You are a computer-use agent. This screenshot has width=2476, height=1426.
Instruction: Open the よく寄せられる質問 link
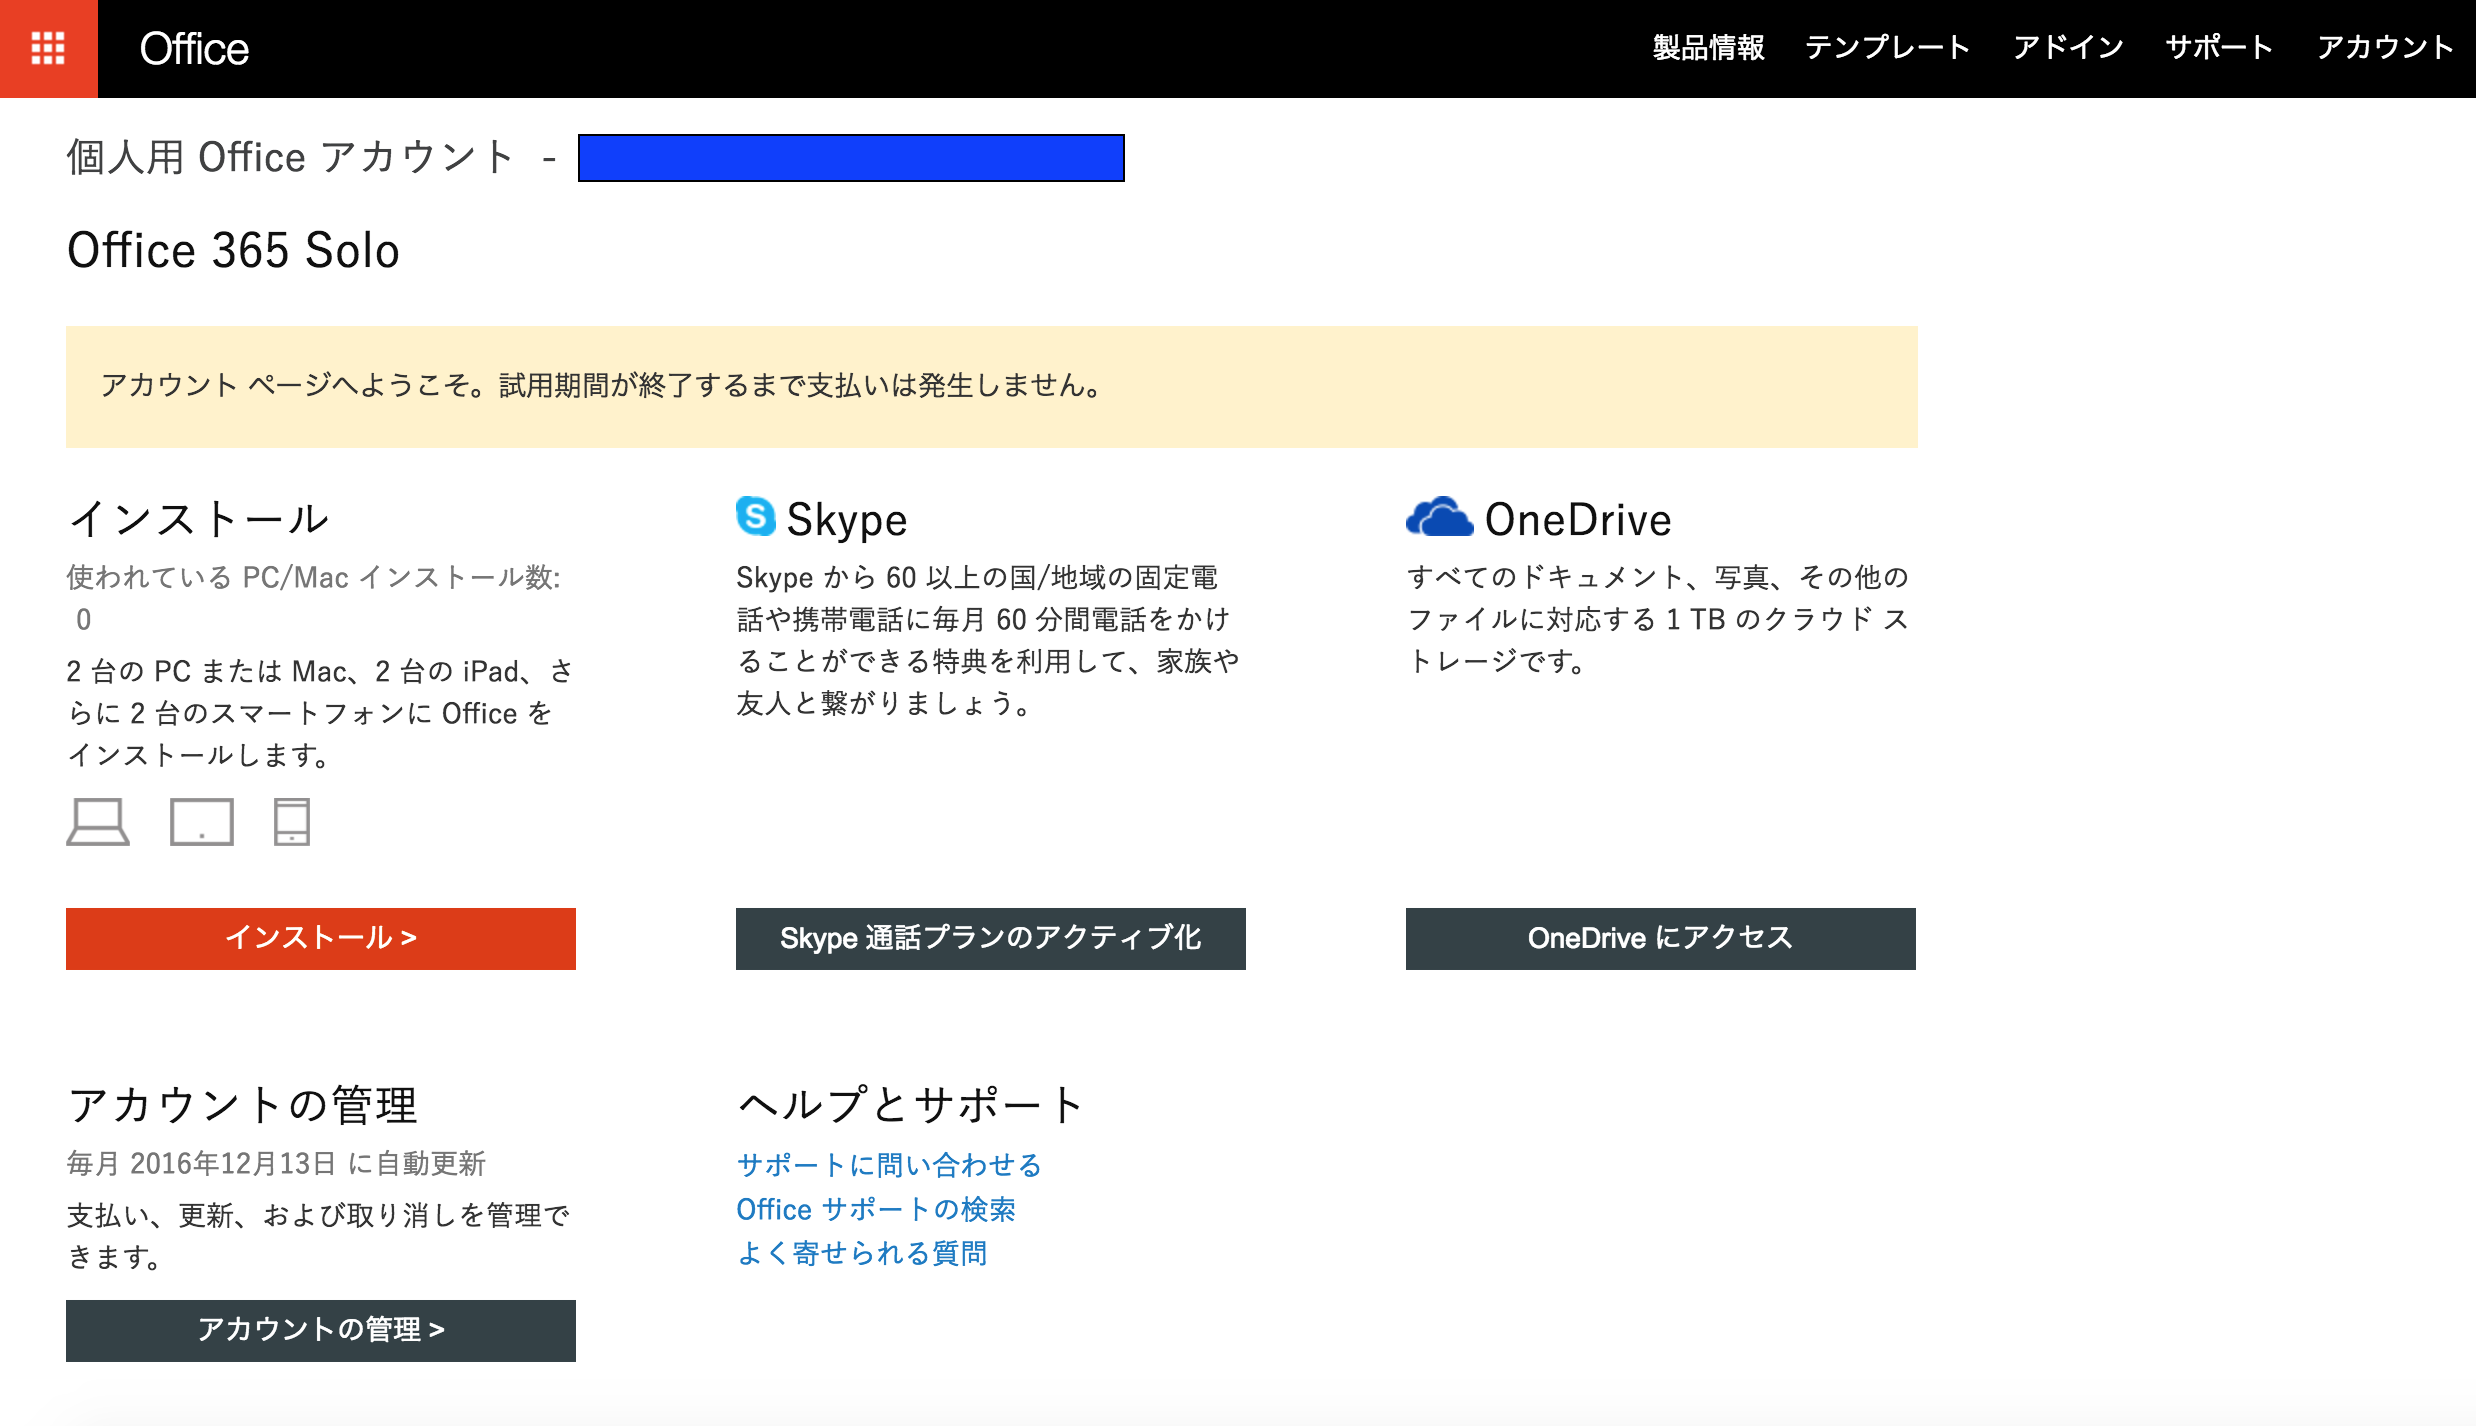click(862, 1253)
